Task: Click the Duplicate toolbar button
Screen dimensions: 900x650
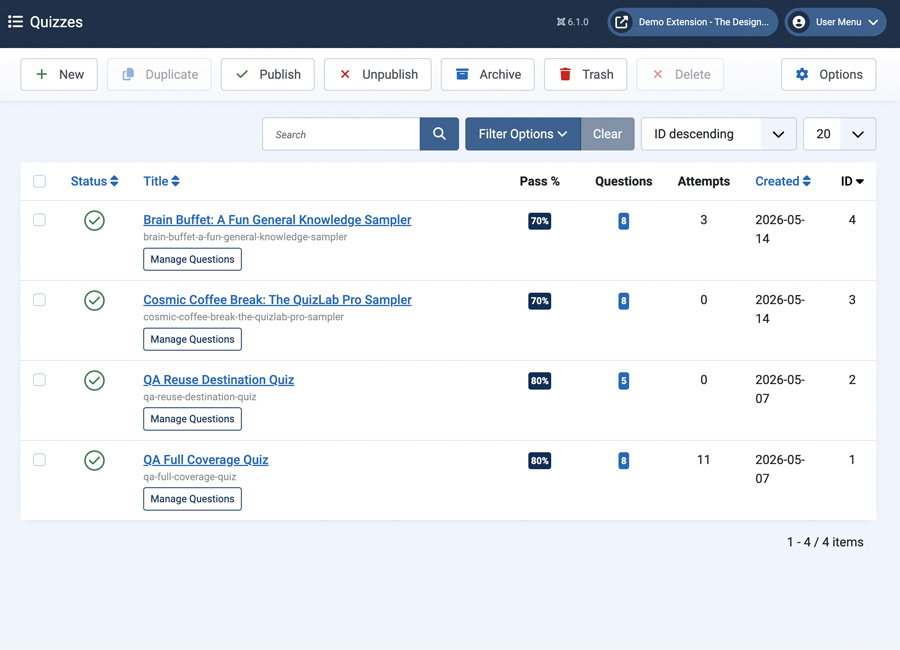Action: coord(159,74)
